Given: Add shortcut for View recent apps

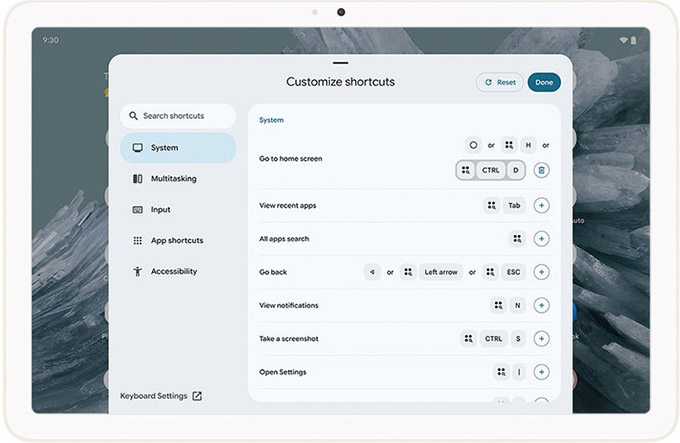Looking at the screenshot, I should tap(541, 205).
